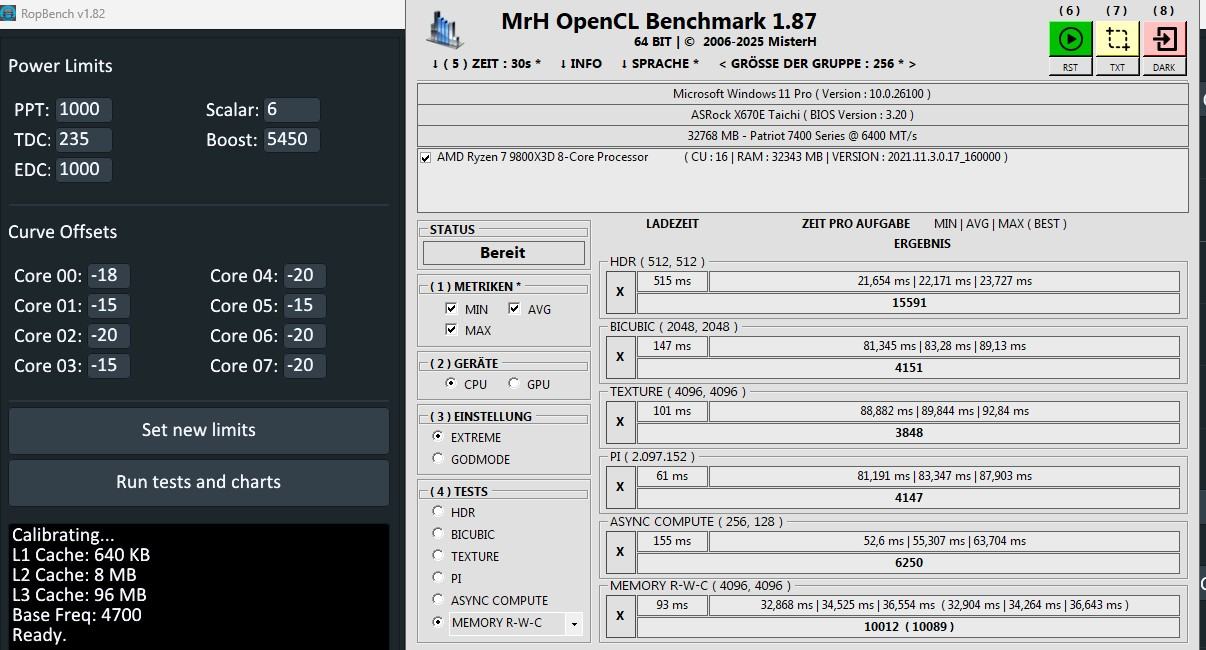Click the Core 03 curve offset field
Screen dimensions: 1206x650
(109, 366)
